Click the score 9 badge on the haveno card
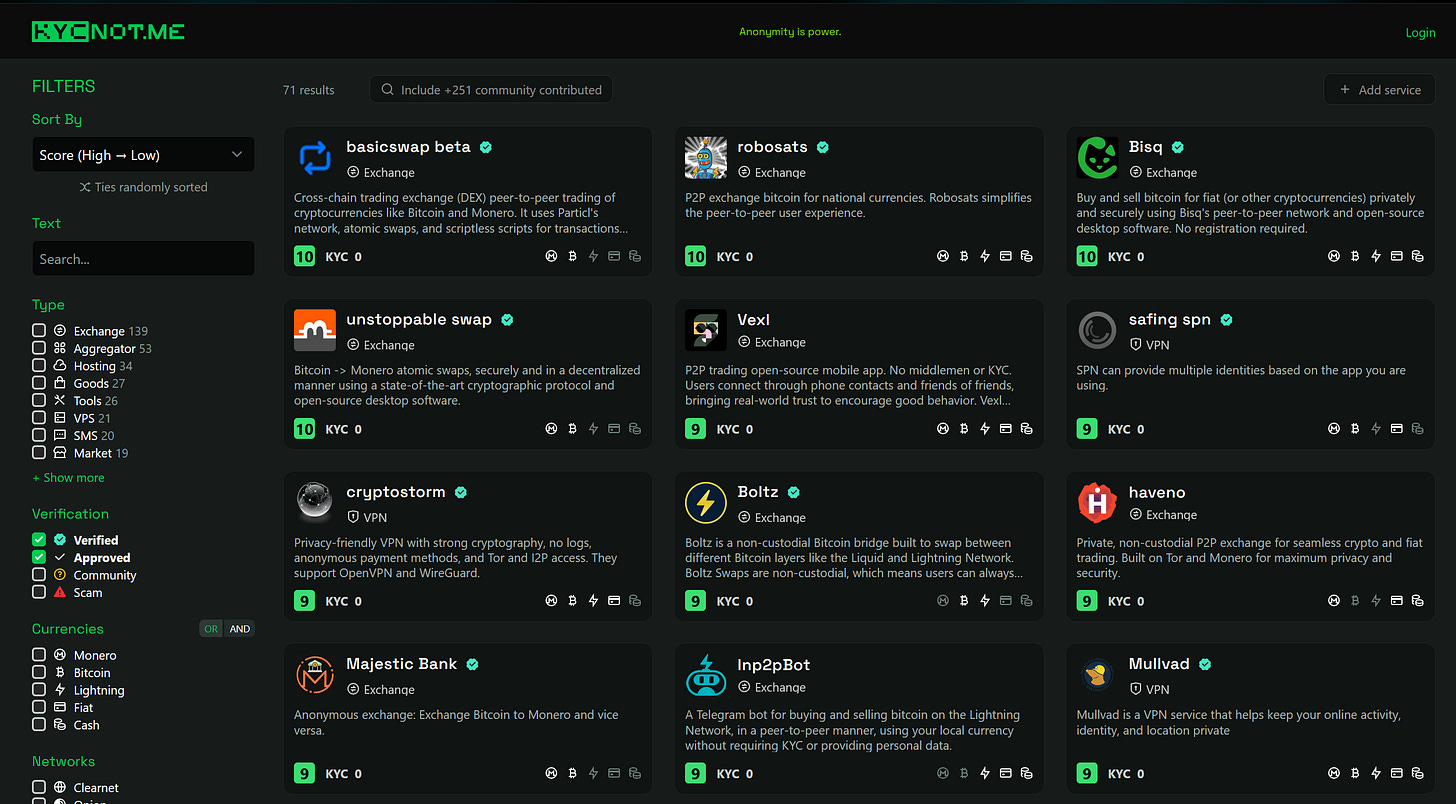 (x=1087, y=601)
